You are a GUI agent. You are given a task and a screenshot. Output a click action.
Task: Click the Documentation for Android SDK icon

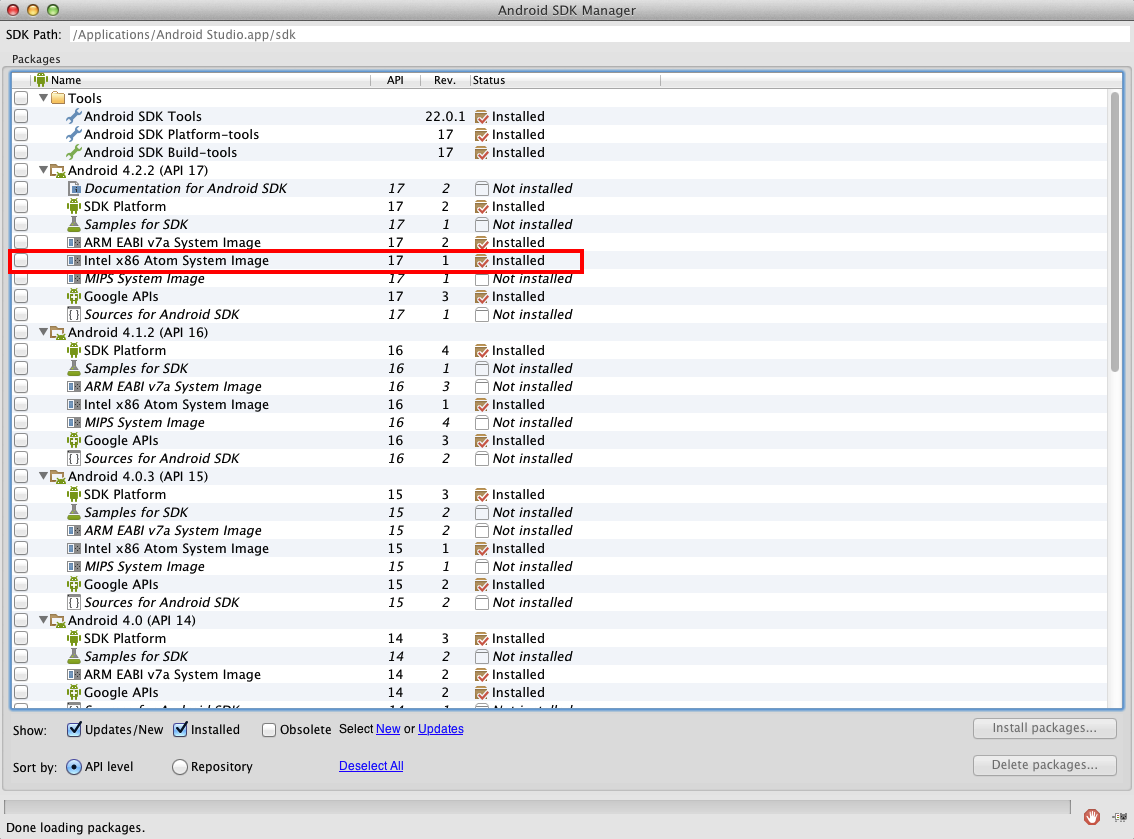(x=74, y=188)
